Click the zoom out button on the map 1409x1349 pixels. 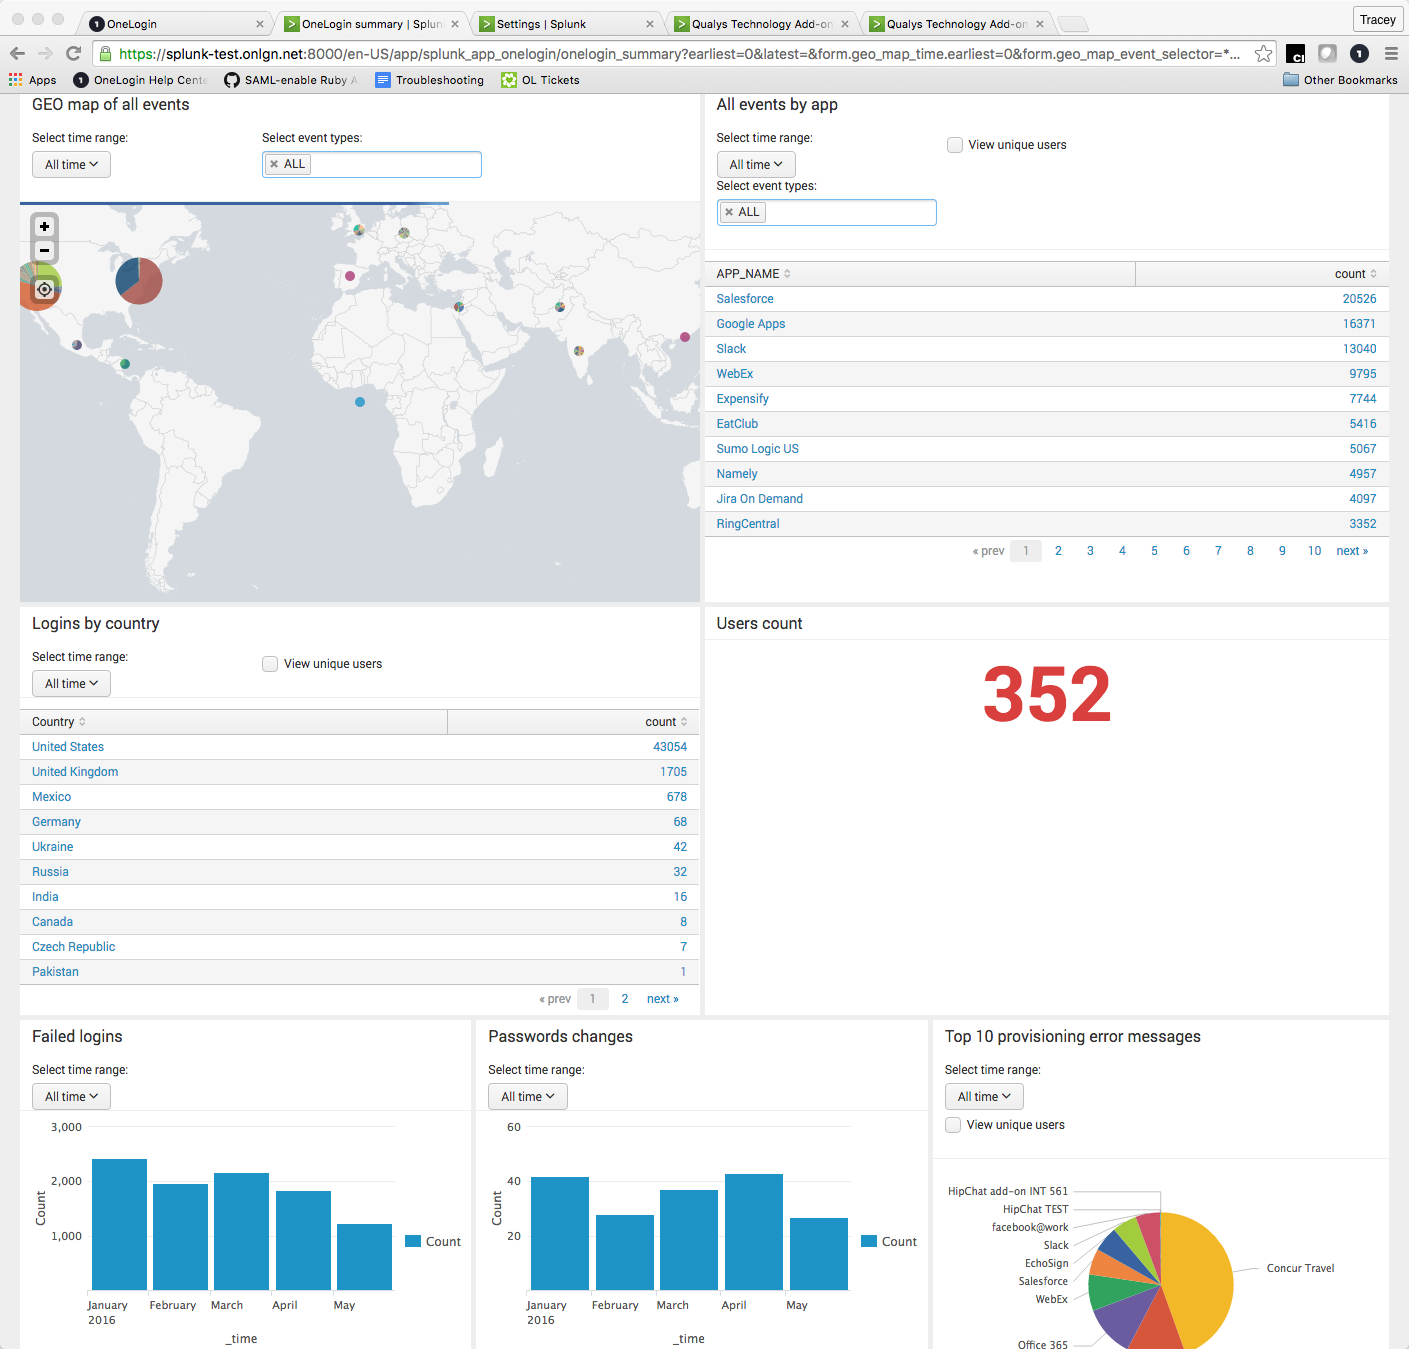click(x=44, y=251)
